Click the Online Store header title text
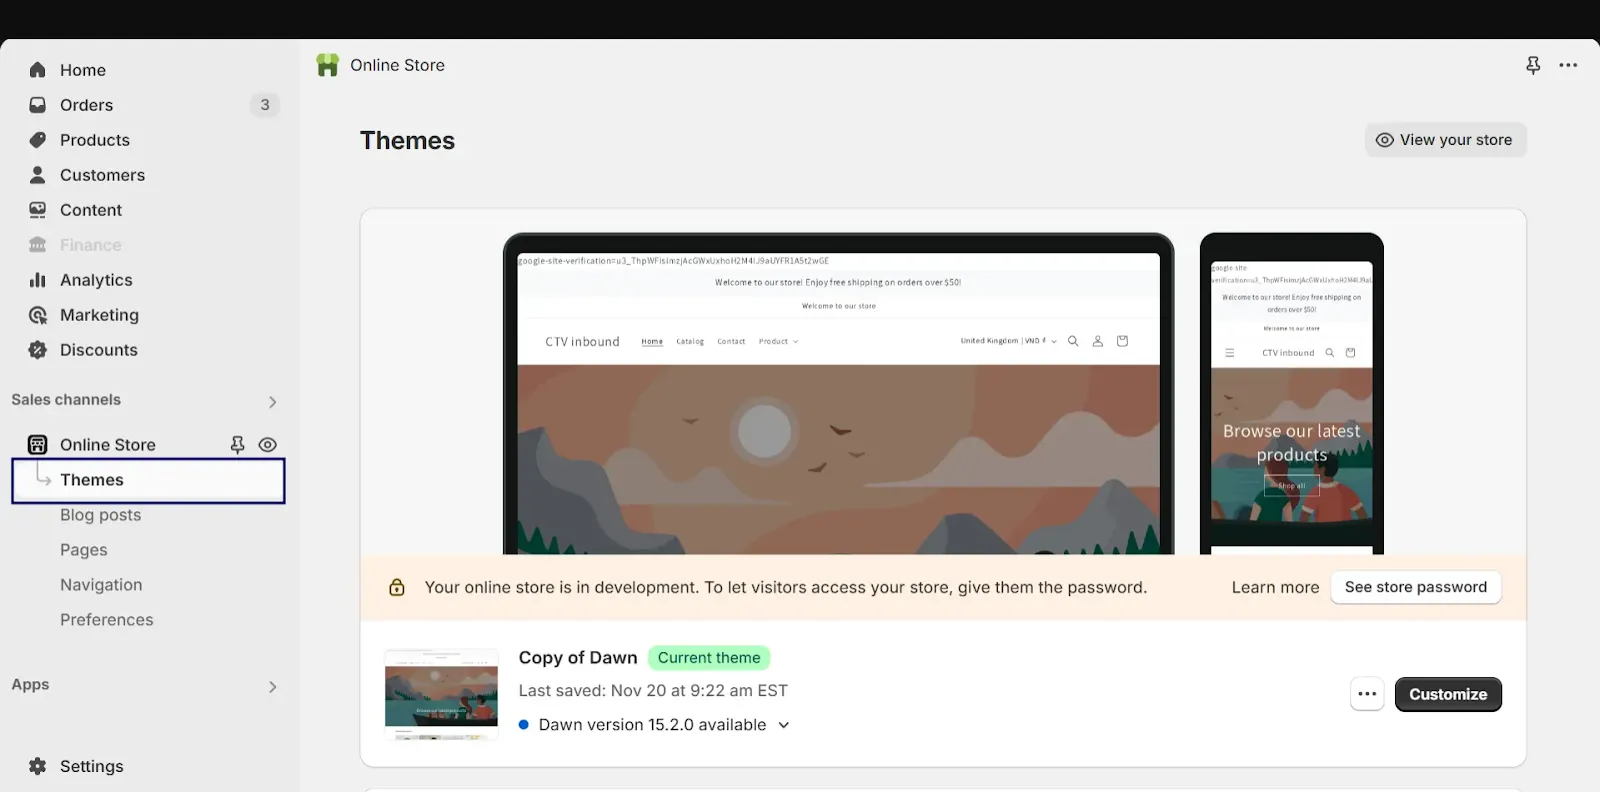The image size is (1600, 792). tap(397, 65)
